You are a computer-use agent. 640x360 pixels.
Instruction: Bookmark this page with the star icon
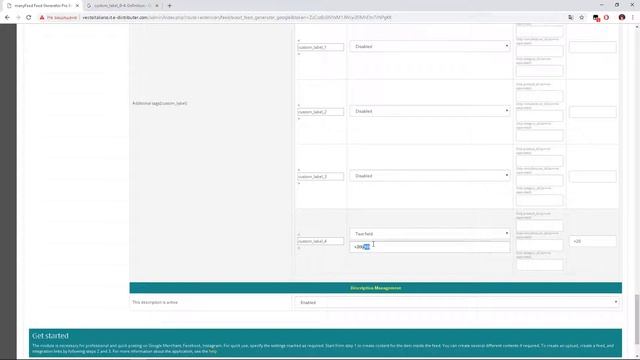pyautogui.click(x=582, y=18)
